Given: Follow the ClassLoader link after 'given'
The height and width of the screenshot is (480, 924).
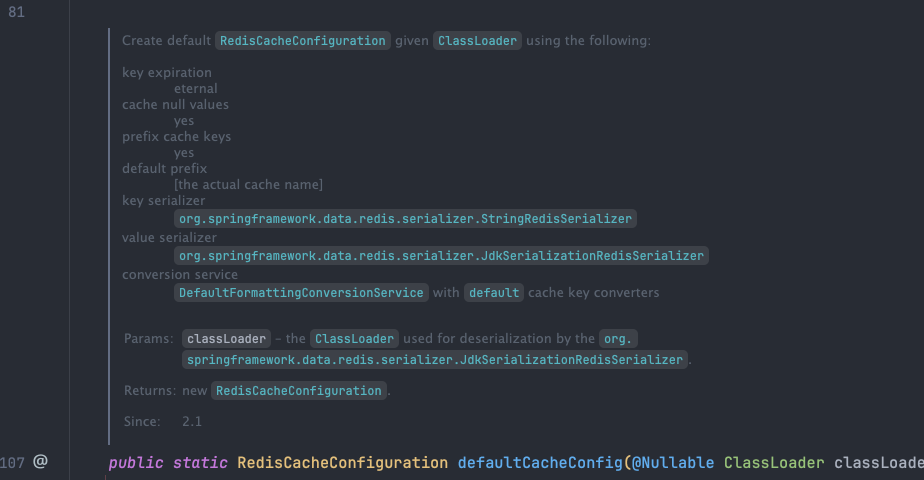Looking at the screenshot, I should 477,41.
